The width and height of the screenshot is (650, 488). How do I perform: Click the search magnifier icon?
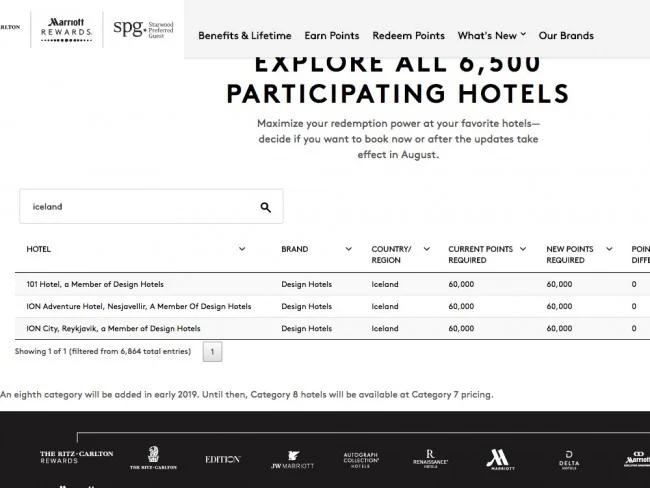(266, 207)
